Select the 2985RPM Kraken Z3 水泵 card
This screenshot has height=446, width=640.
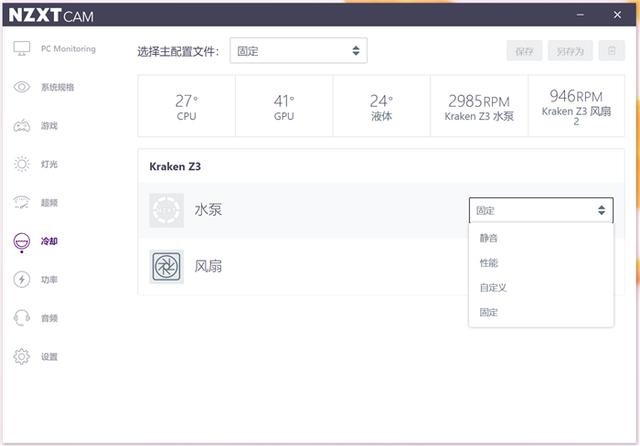(x=479, y=106)
